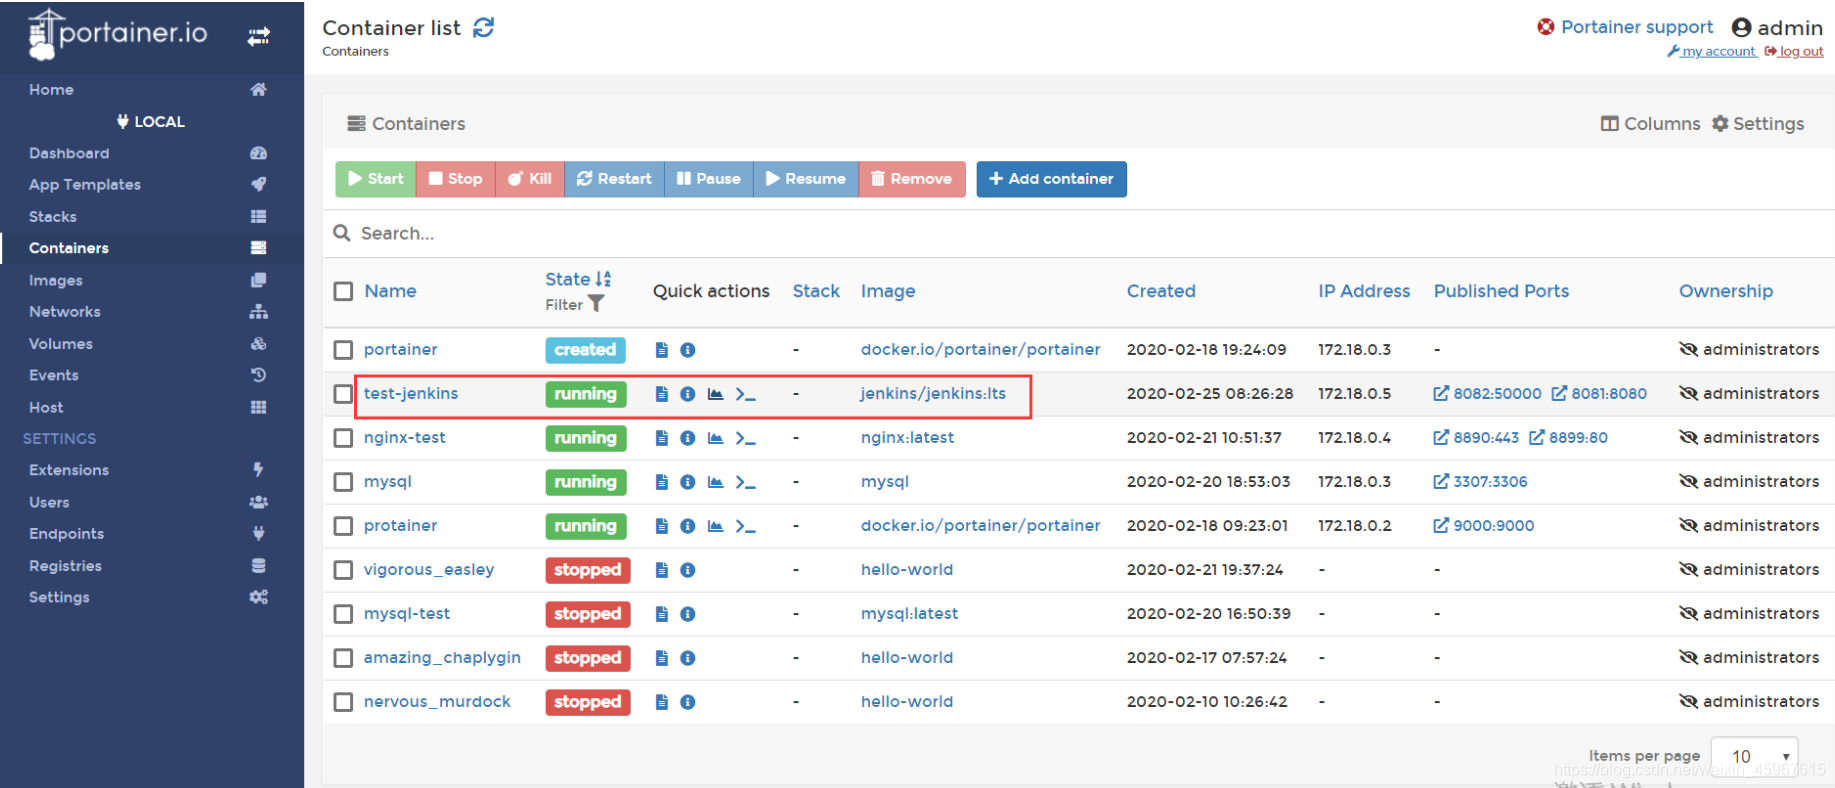Open logs icon for portainer container
Screen dimensions: 1835x788
click(x=661, y=350)
